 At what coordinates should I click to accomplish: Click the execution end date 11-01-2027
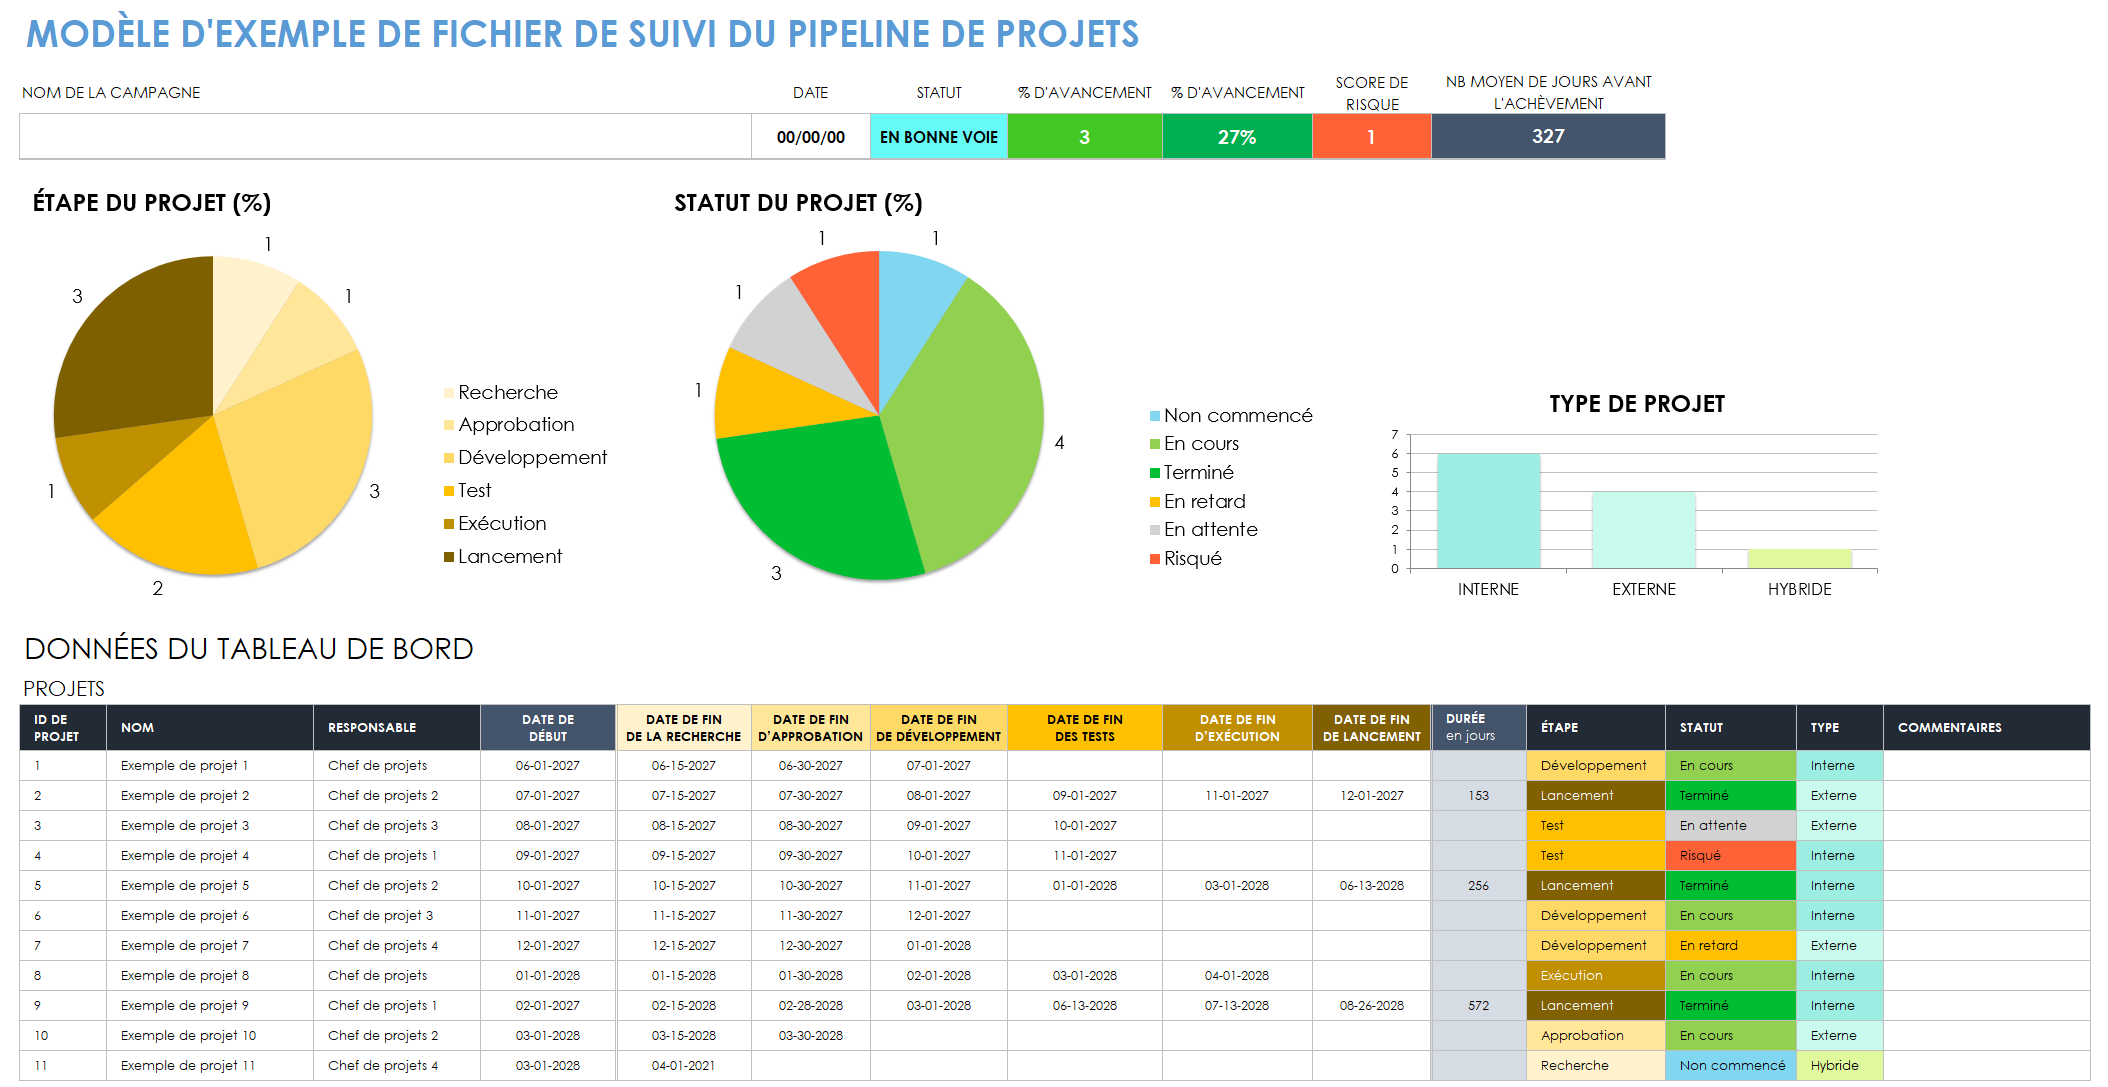[1237, 795]
